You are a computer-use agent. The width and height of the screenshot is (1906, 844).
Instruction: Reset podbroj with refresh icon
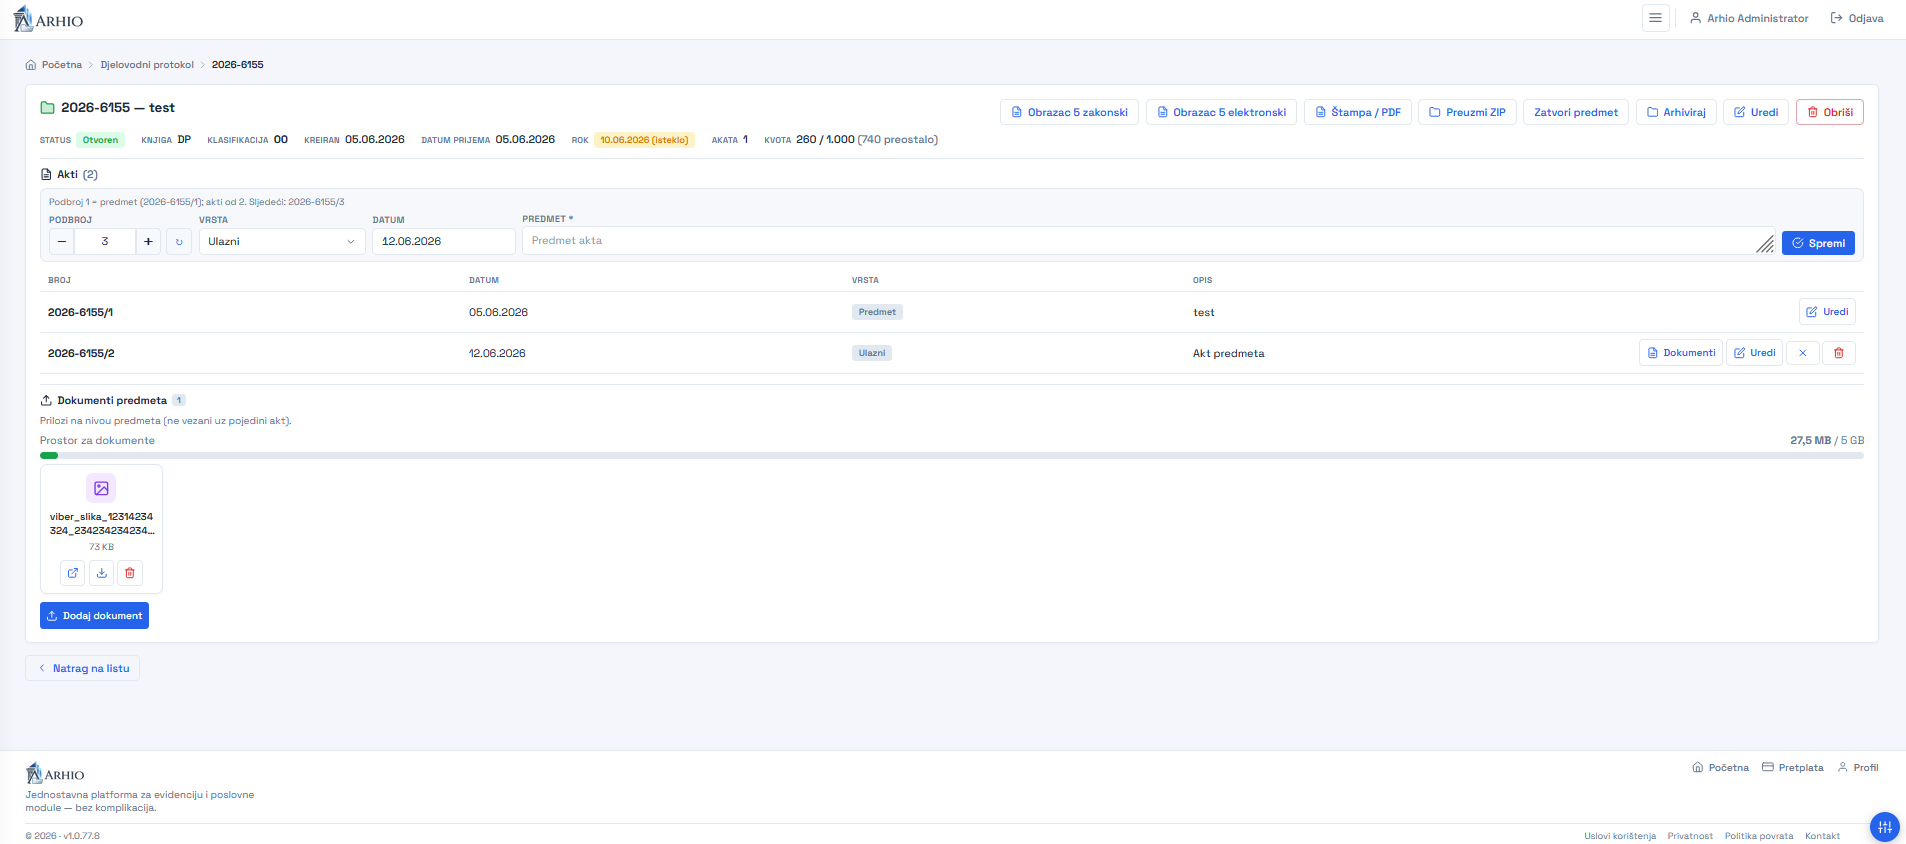tap(179, 241)
